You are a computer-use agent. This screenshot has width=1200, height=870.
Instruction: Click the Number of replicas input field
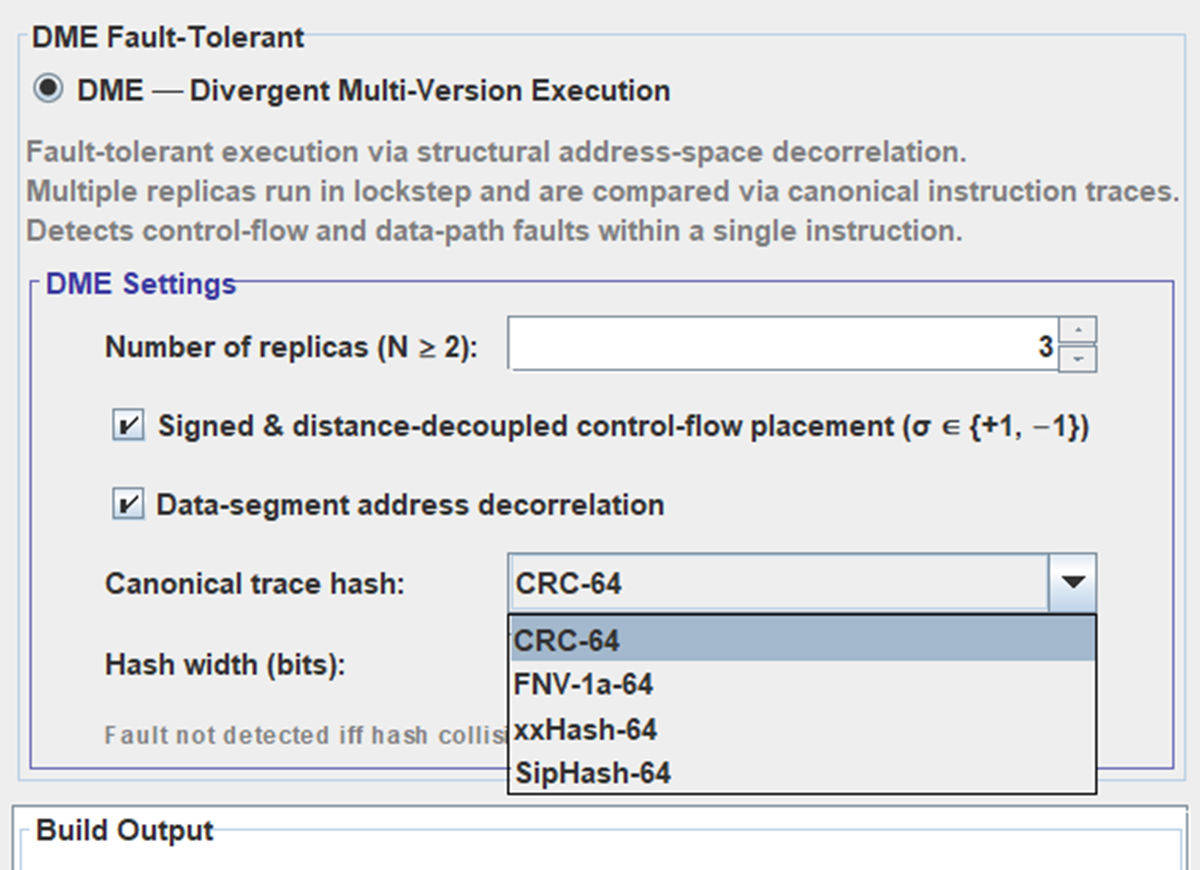point(782,346)
